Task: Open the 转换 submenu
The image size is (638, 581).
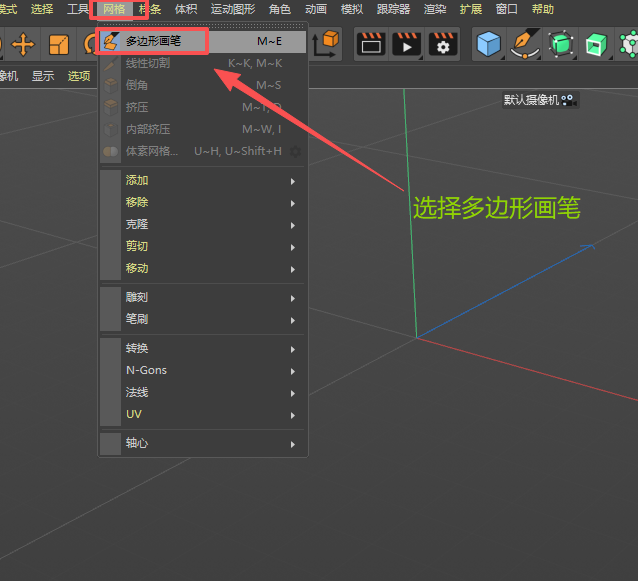Action: pos(137,349)
